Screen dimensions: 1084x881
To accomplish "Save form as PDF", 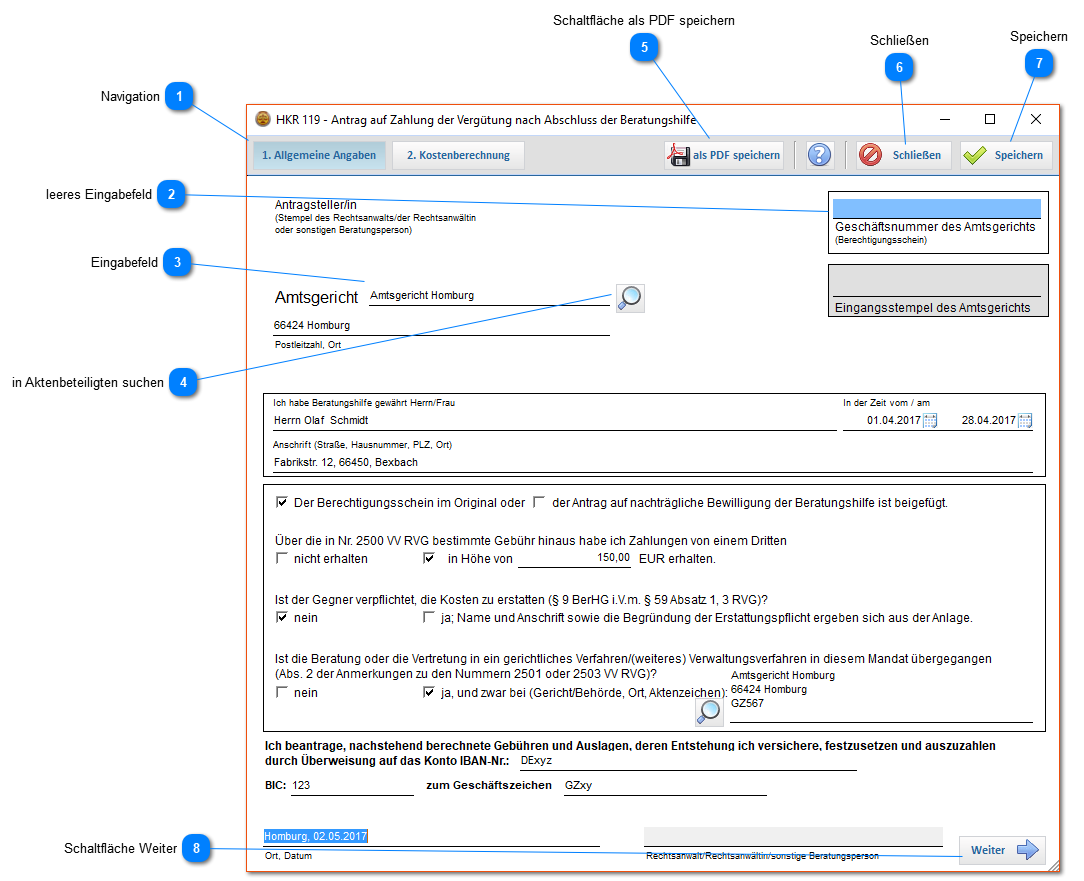I will click(x=724, y=155).
